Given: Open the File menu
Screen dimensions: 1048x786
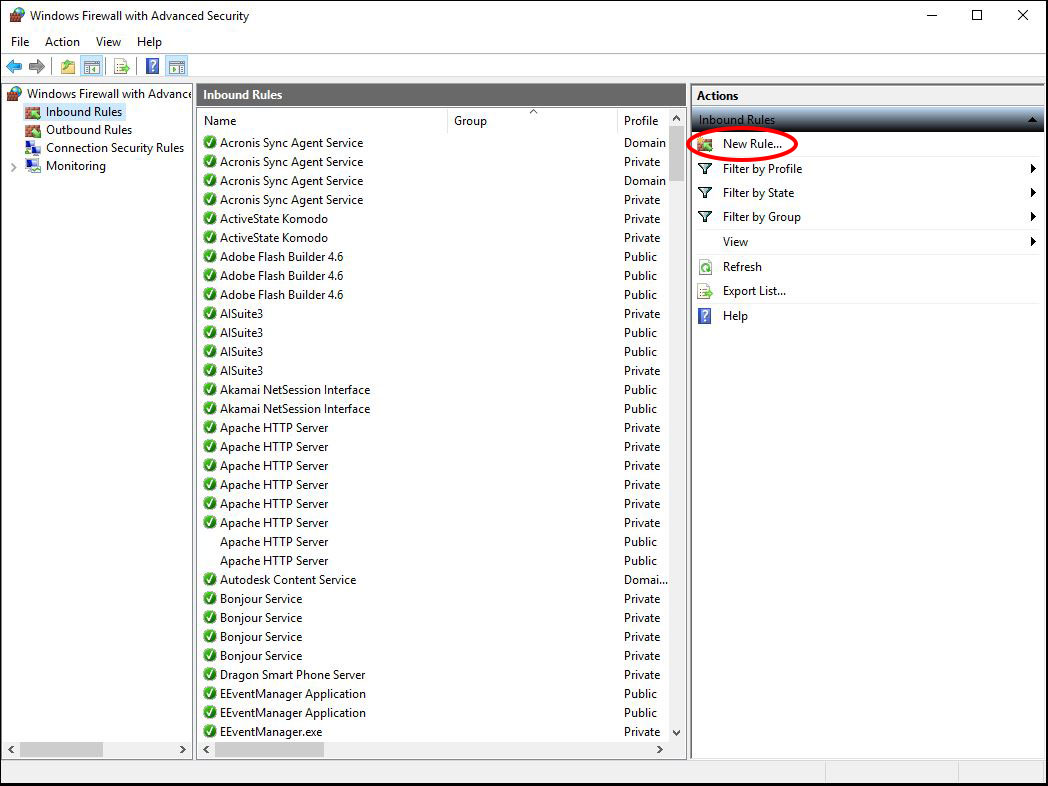Looking at the screenshot, I should pyautogui.click(x=20, y=41).
